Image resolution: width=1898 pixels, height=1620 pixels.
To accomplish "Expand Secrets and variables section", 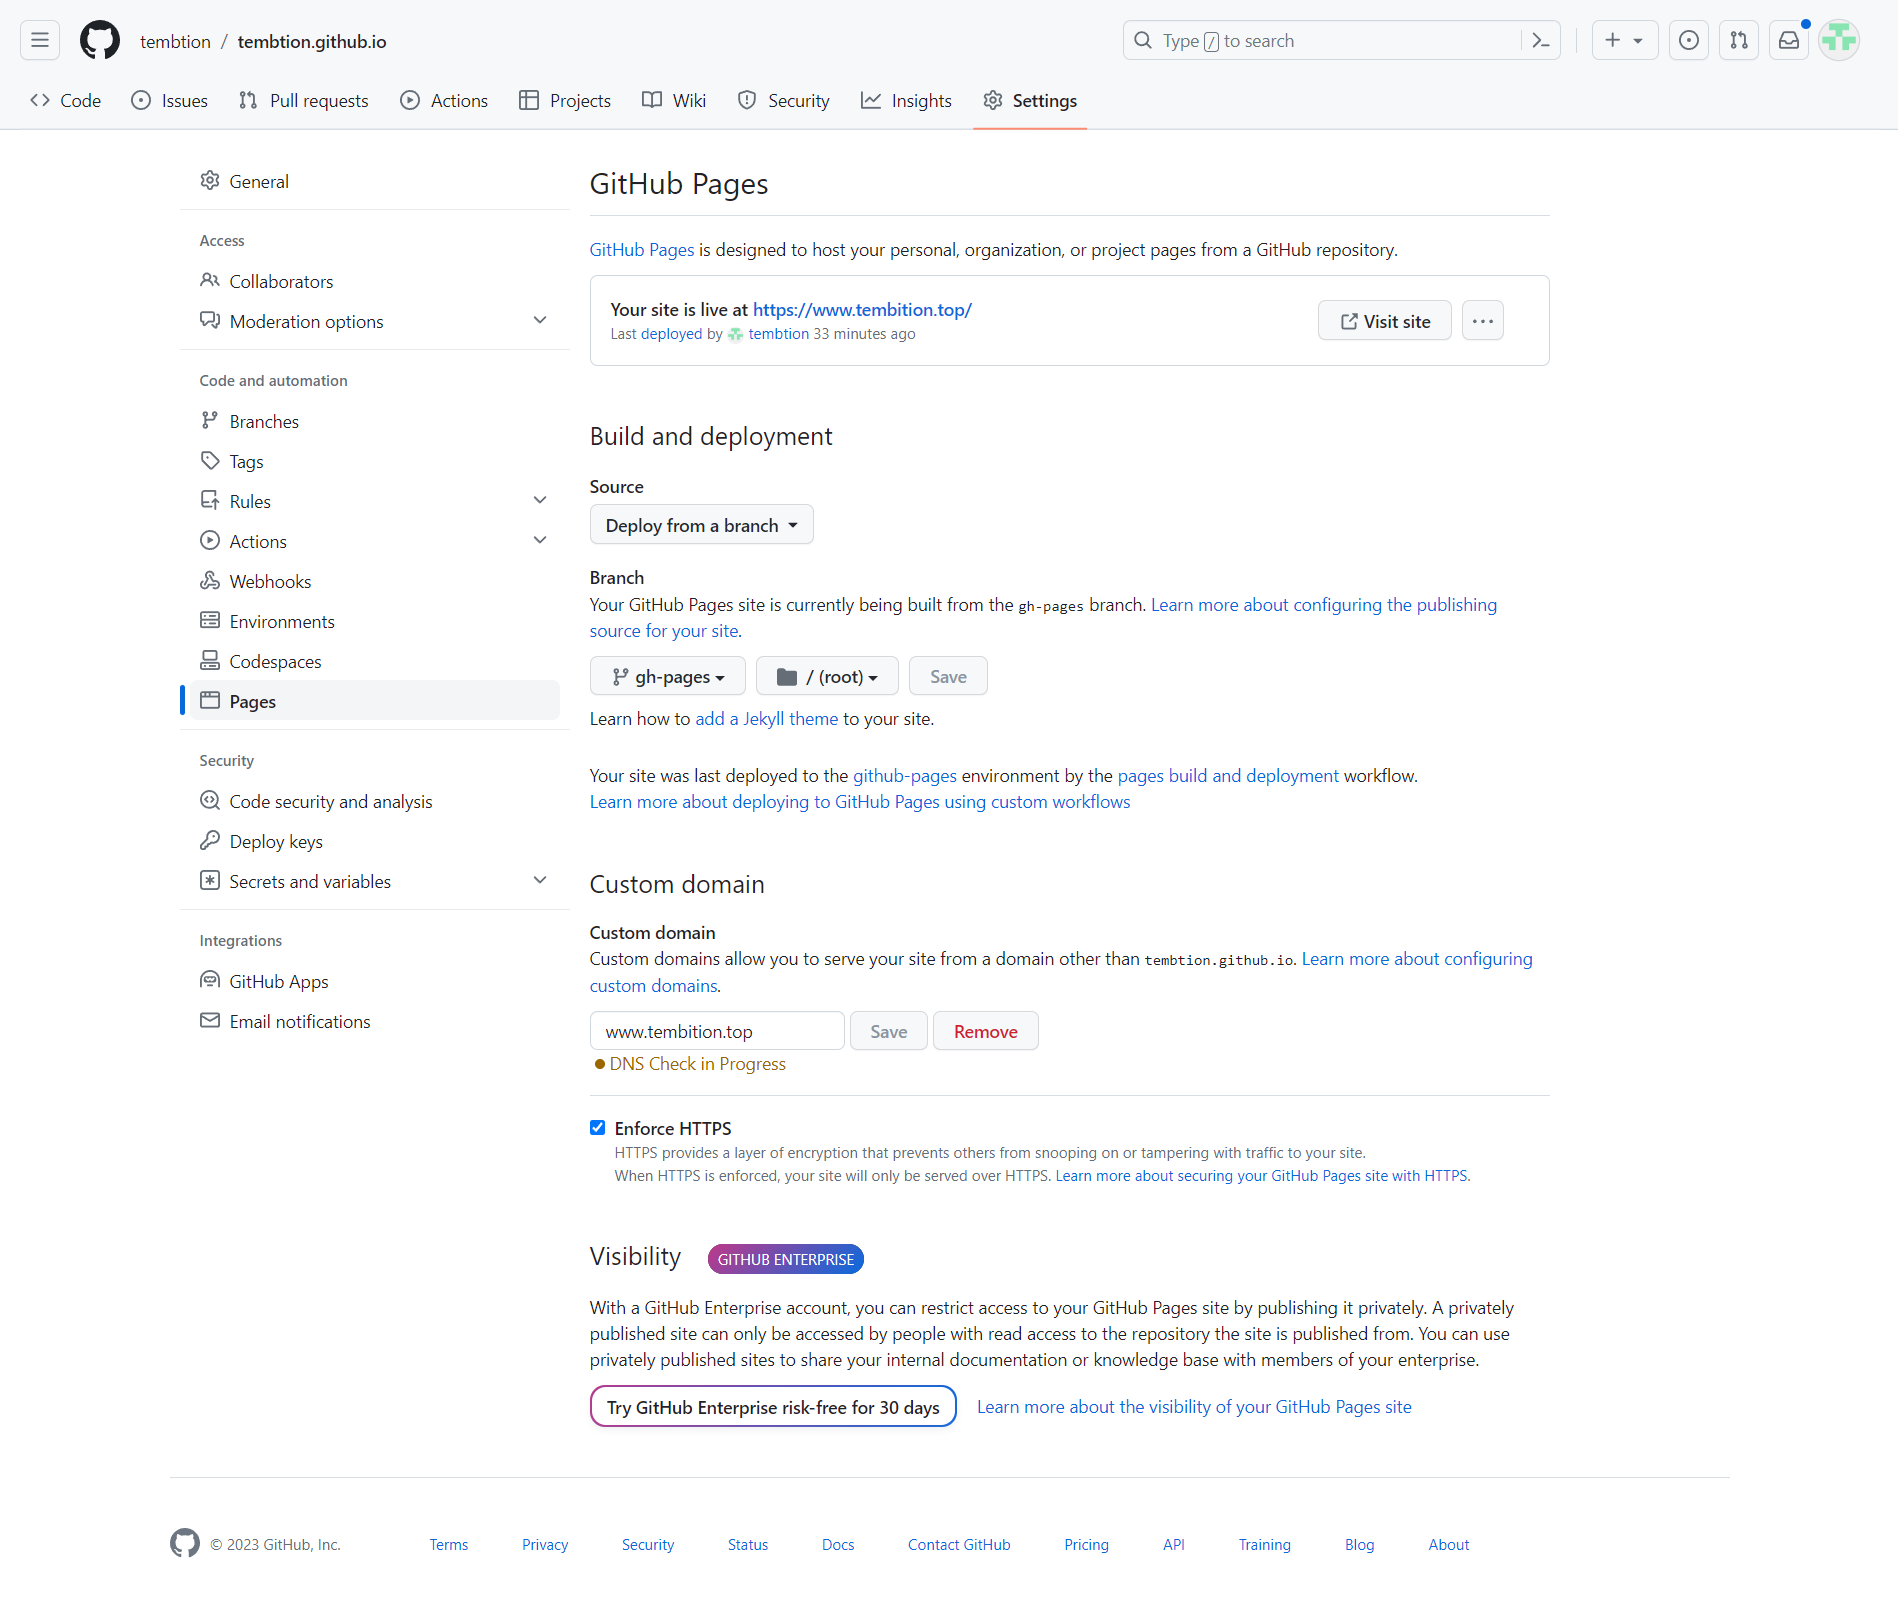I will click(540, 881).
